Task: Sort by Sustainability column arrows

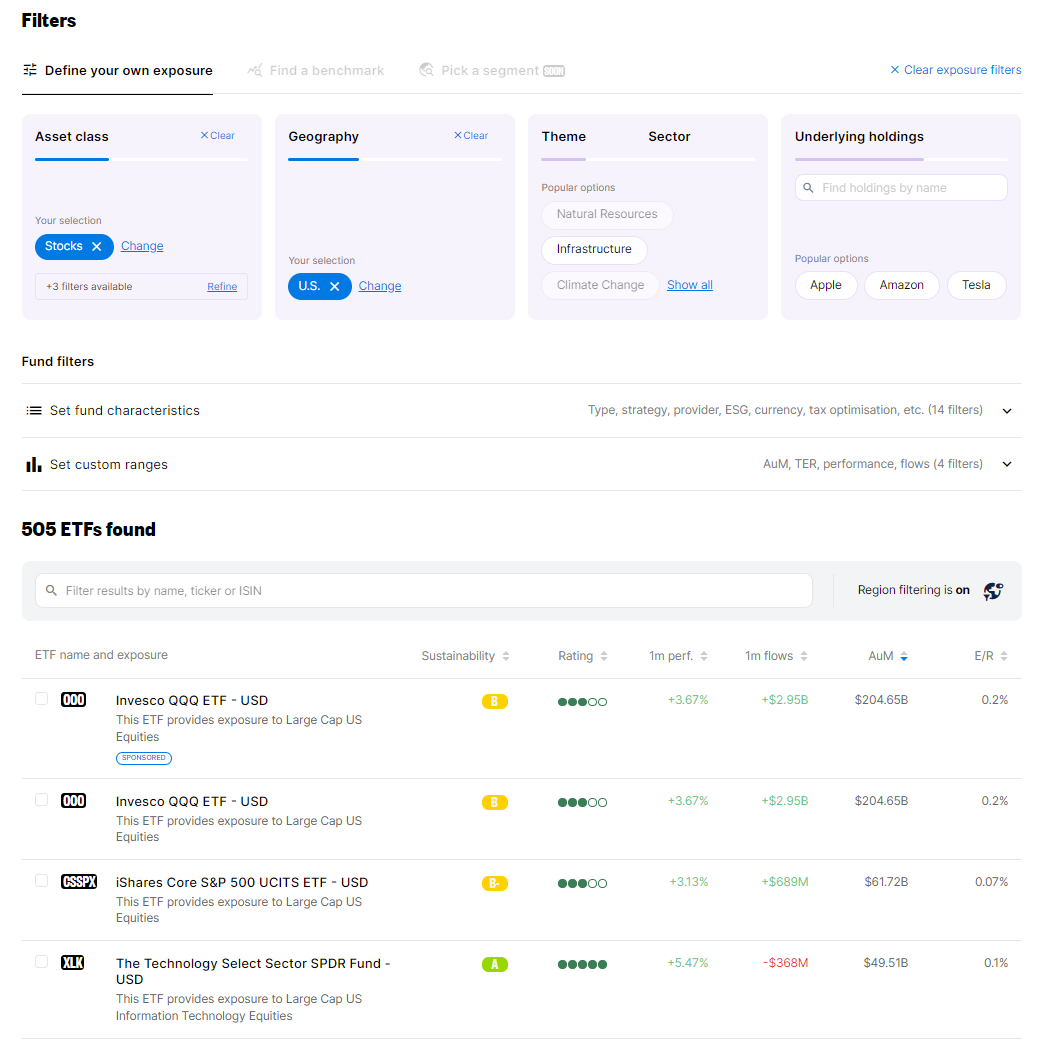Action: [506, 657]
